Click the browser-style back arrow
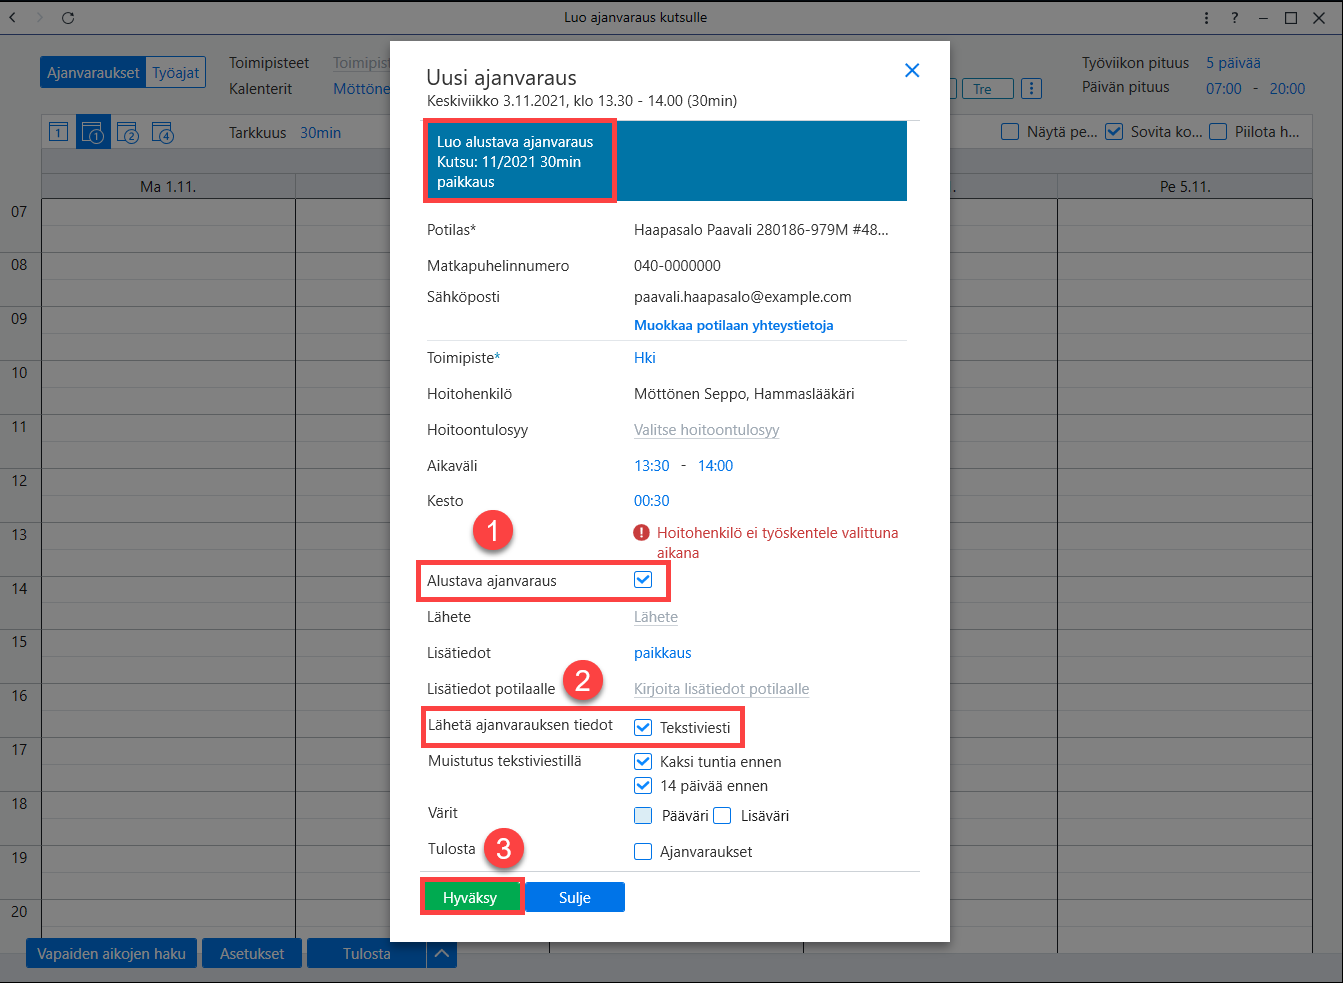This screenshot has width=1343, height=983. coord(13,17)
